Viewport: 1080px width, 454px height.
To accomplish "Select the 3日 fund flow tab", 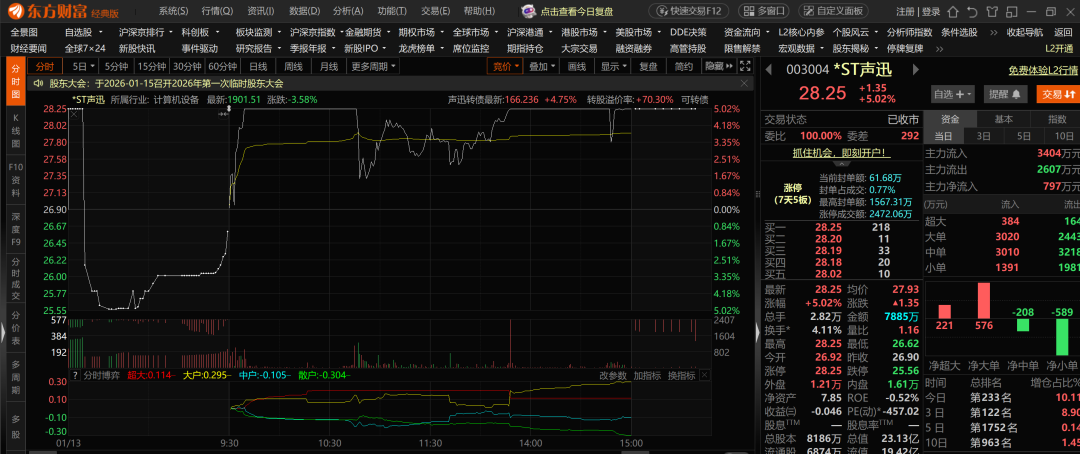I will point(984,136).
